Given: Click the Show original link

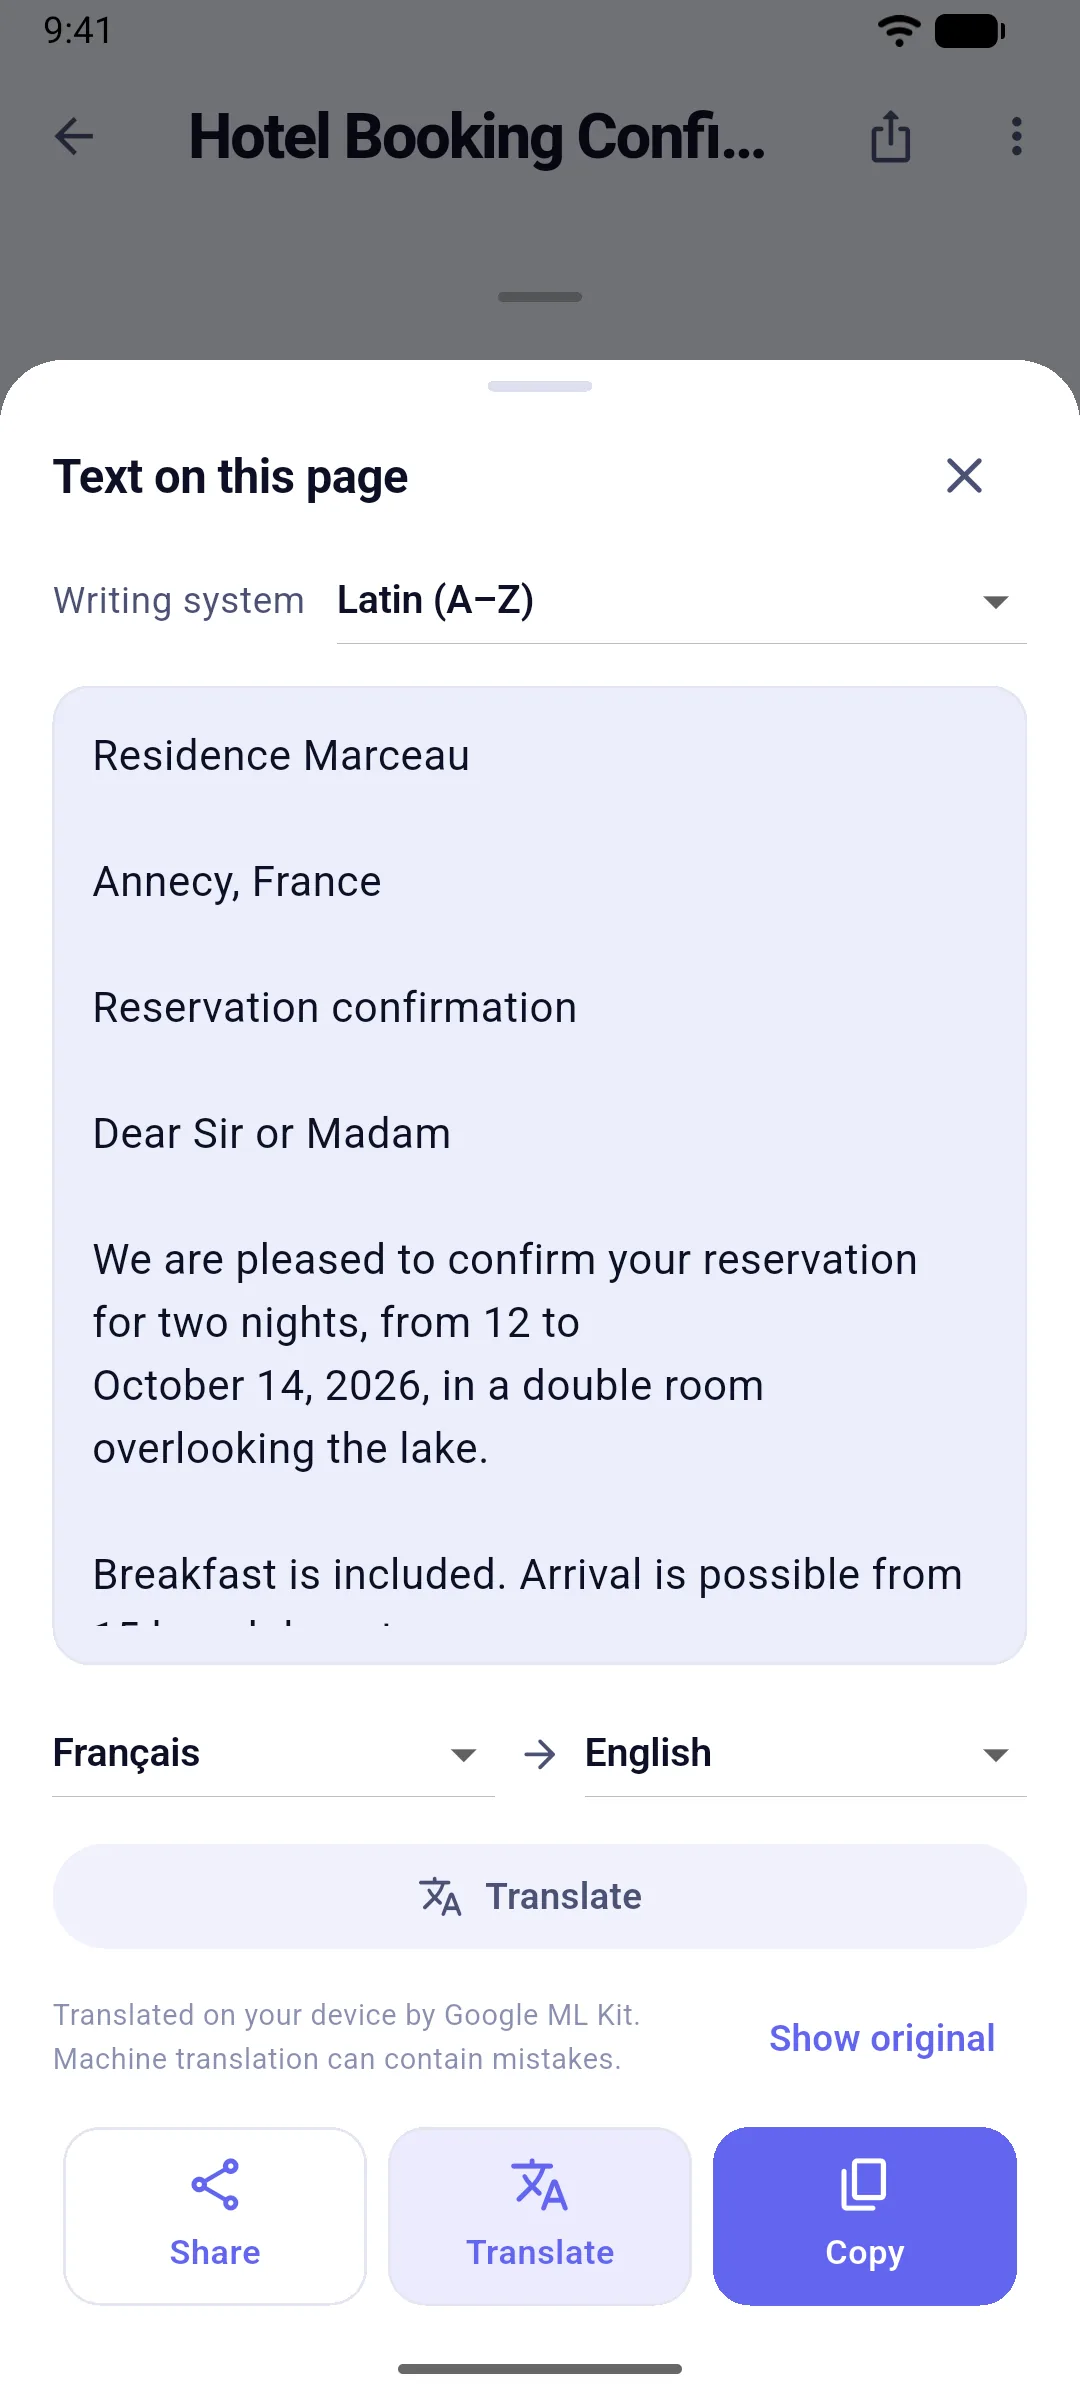Looking at the screenshot, I should pos(882,2038).
